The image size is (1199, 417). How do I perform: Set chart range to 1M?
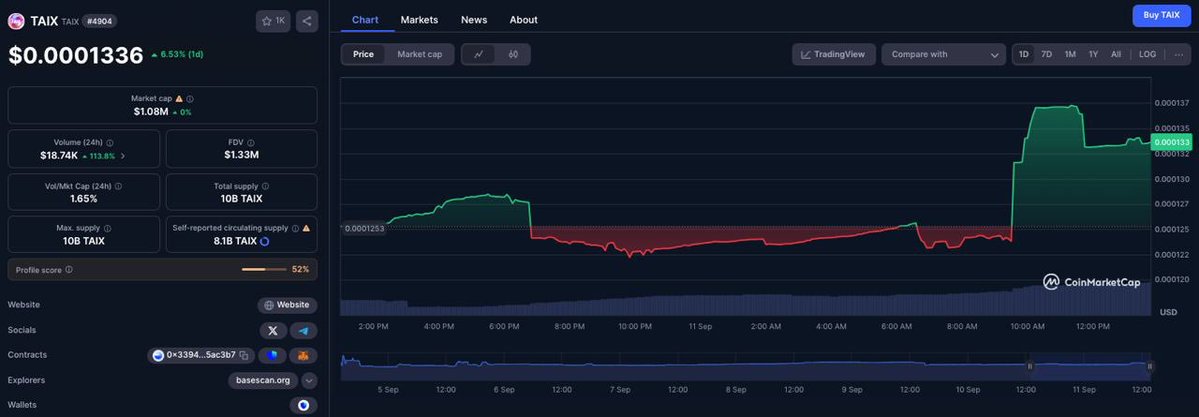click(x=1070, y=54)
